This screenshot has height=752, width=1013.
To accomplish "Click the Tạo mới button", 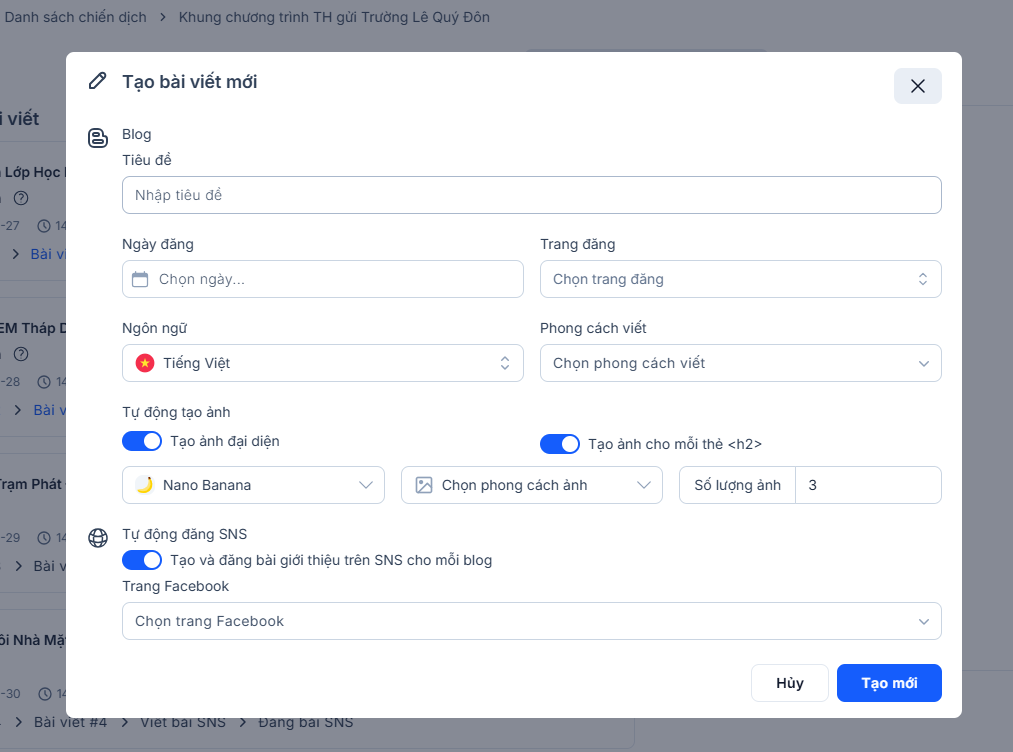I will tap(889, 683).
